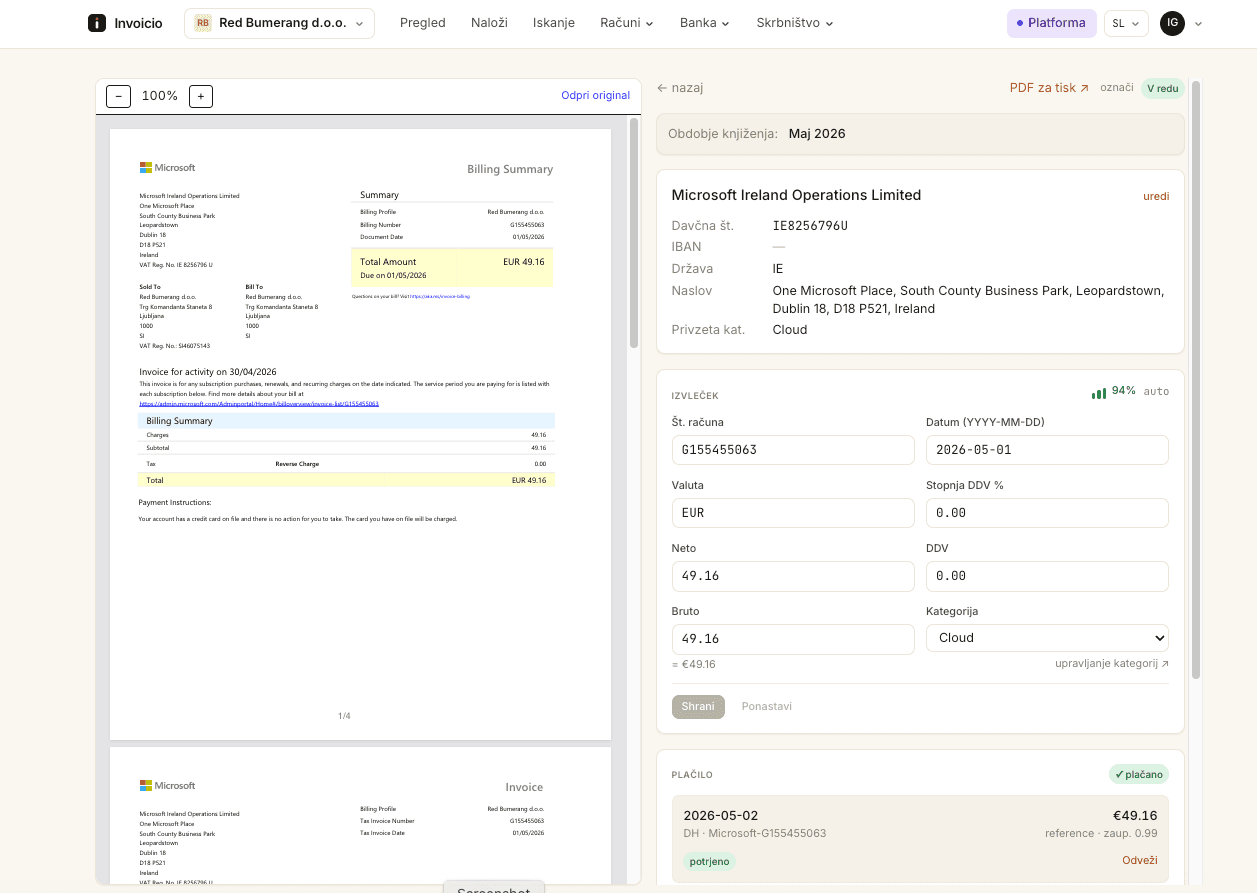Screen dimensions: 1257x893
Task: Click the Platforma button
Action: coord(1051,23)
